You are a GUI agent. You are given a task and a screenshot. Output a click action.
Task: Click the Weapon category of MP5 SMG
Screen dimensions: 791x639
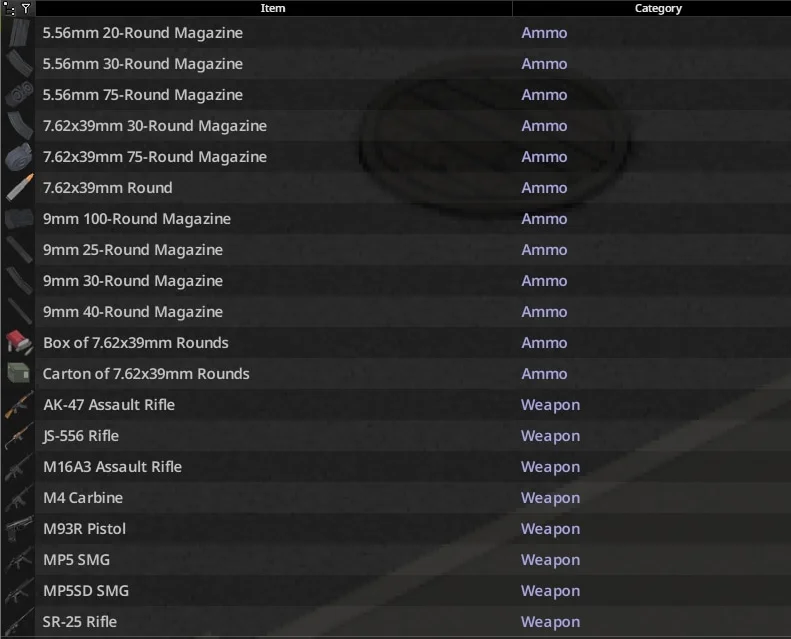coord(550,560)
